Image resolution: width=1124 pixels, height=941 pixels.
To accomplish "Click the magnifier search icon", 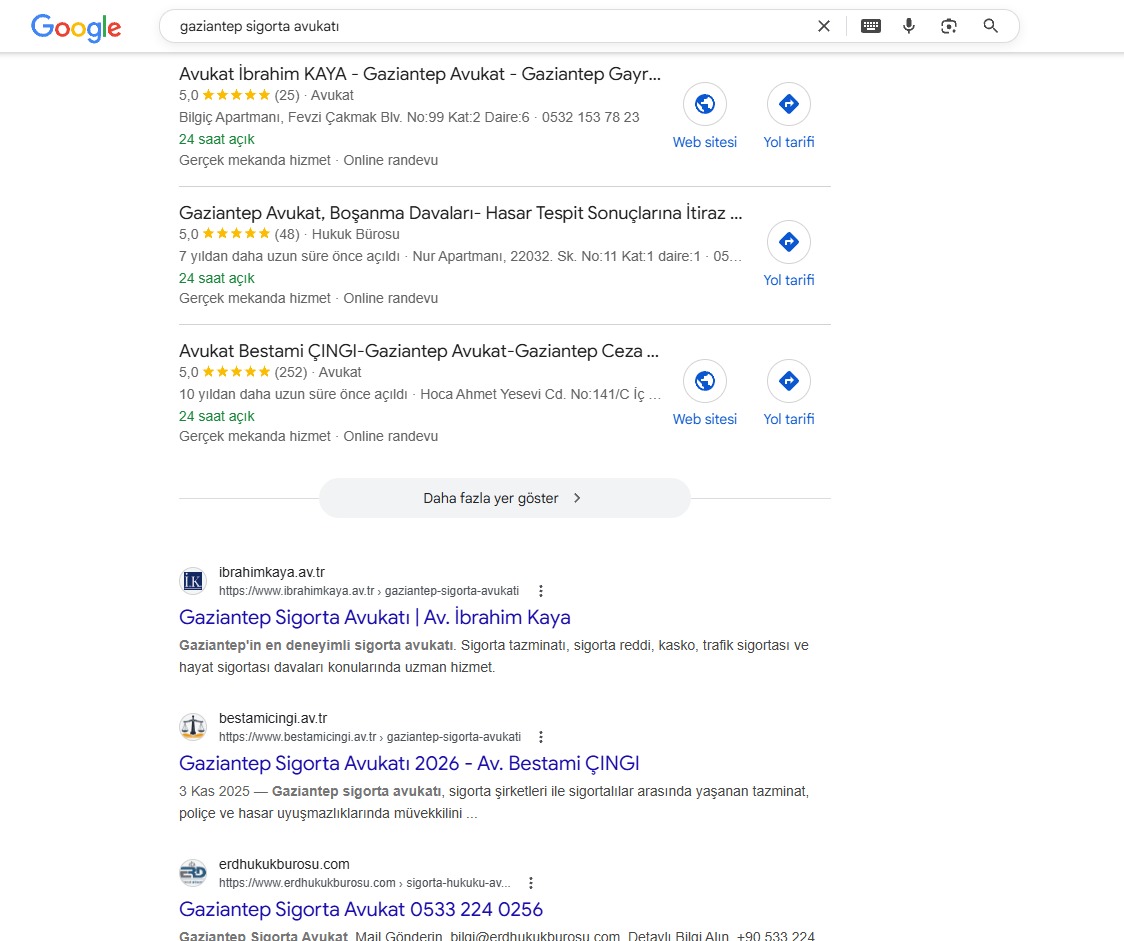I will [x=991, y=26].
